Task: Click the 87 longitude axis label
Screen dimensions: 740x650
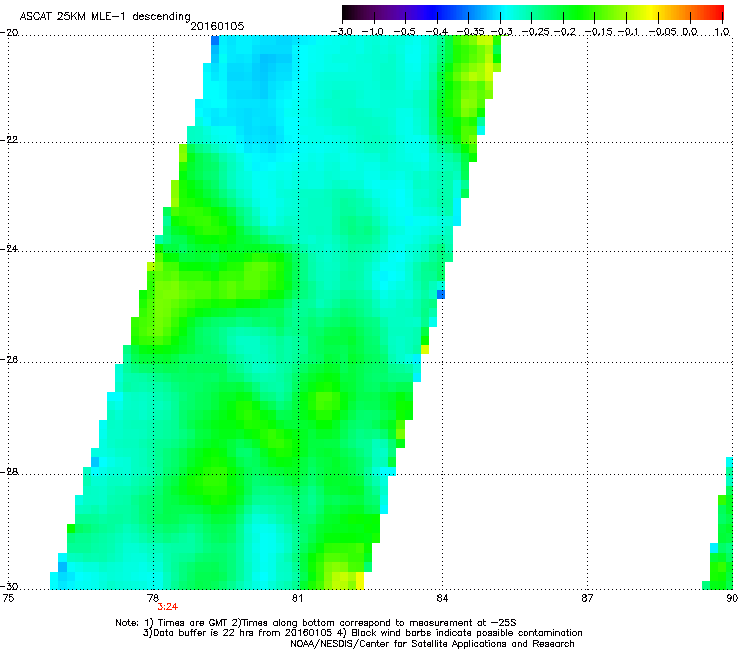Action: point(587,598)
